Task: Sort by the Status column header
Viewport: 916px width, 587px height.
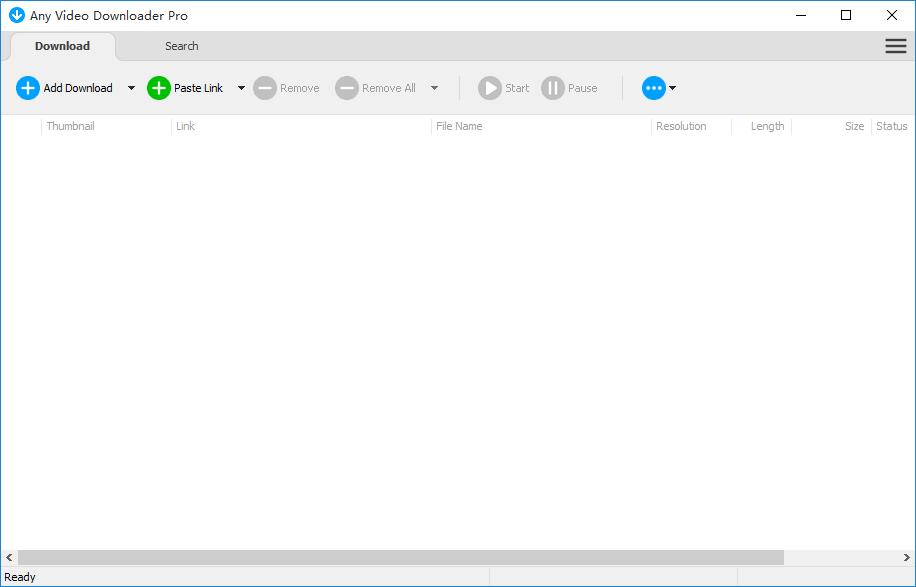Action: click(891, 126)
